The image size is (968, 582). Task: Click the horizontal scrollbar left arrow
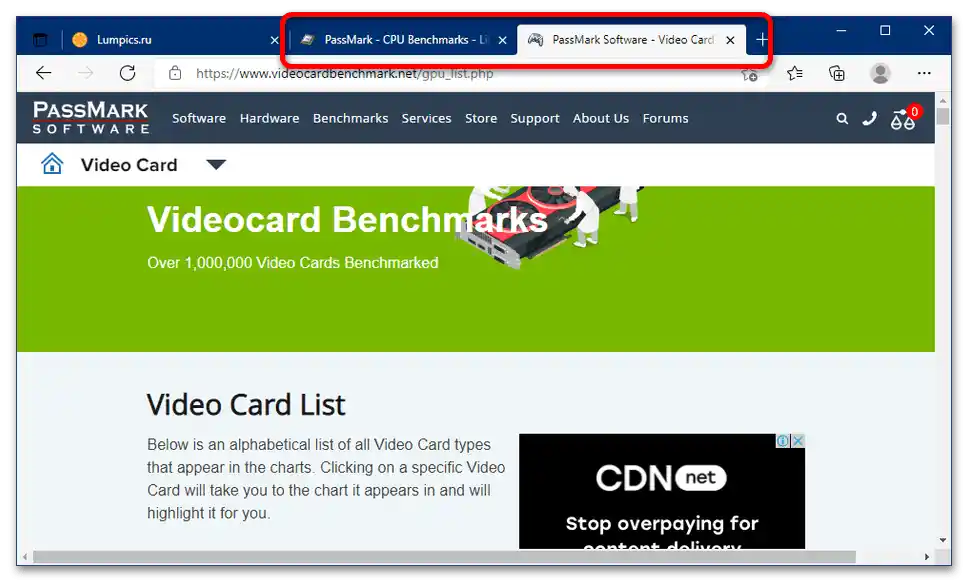25,557
